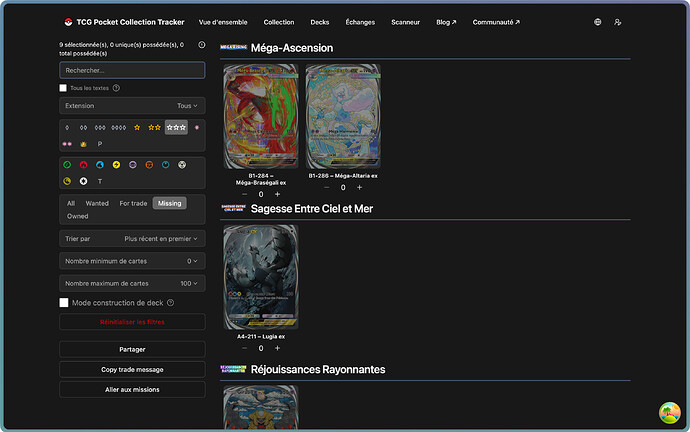Screen dimensions: 690x432
Task: Click the round island avatar badge
Action: pyautogui.click(x=670, y=413)
